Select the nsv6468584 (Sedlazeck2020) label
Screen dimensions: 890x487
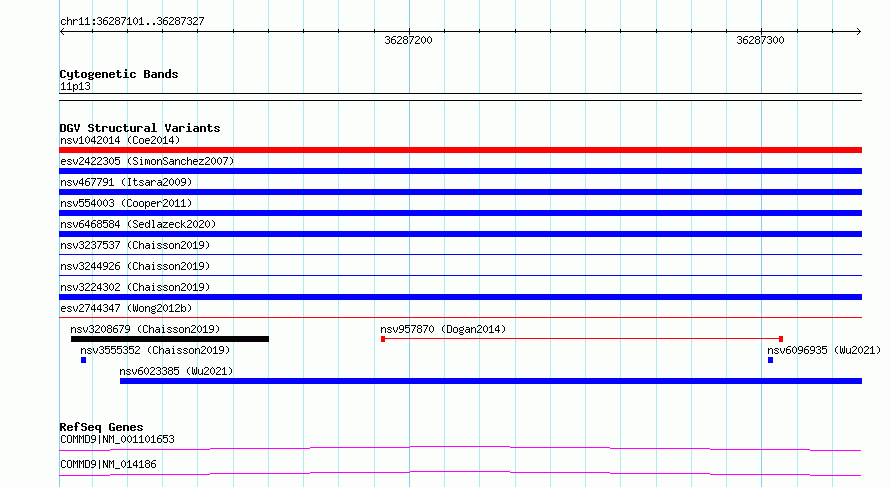pos(138,224)
